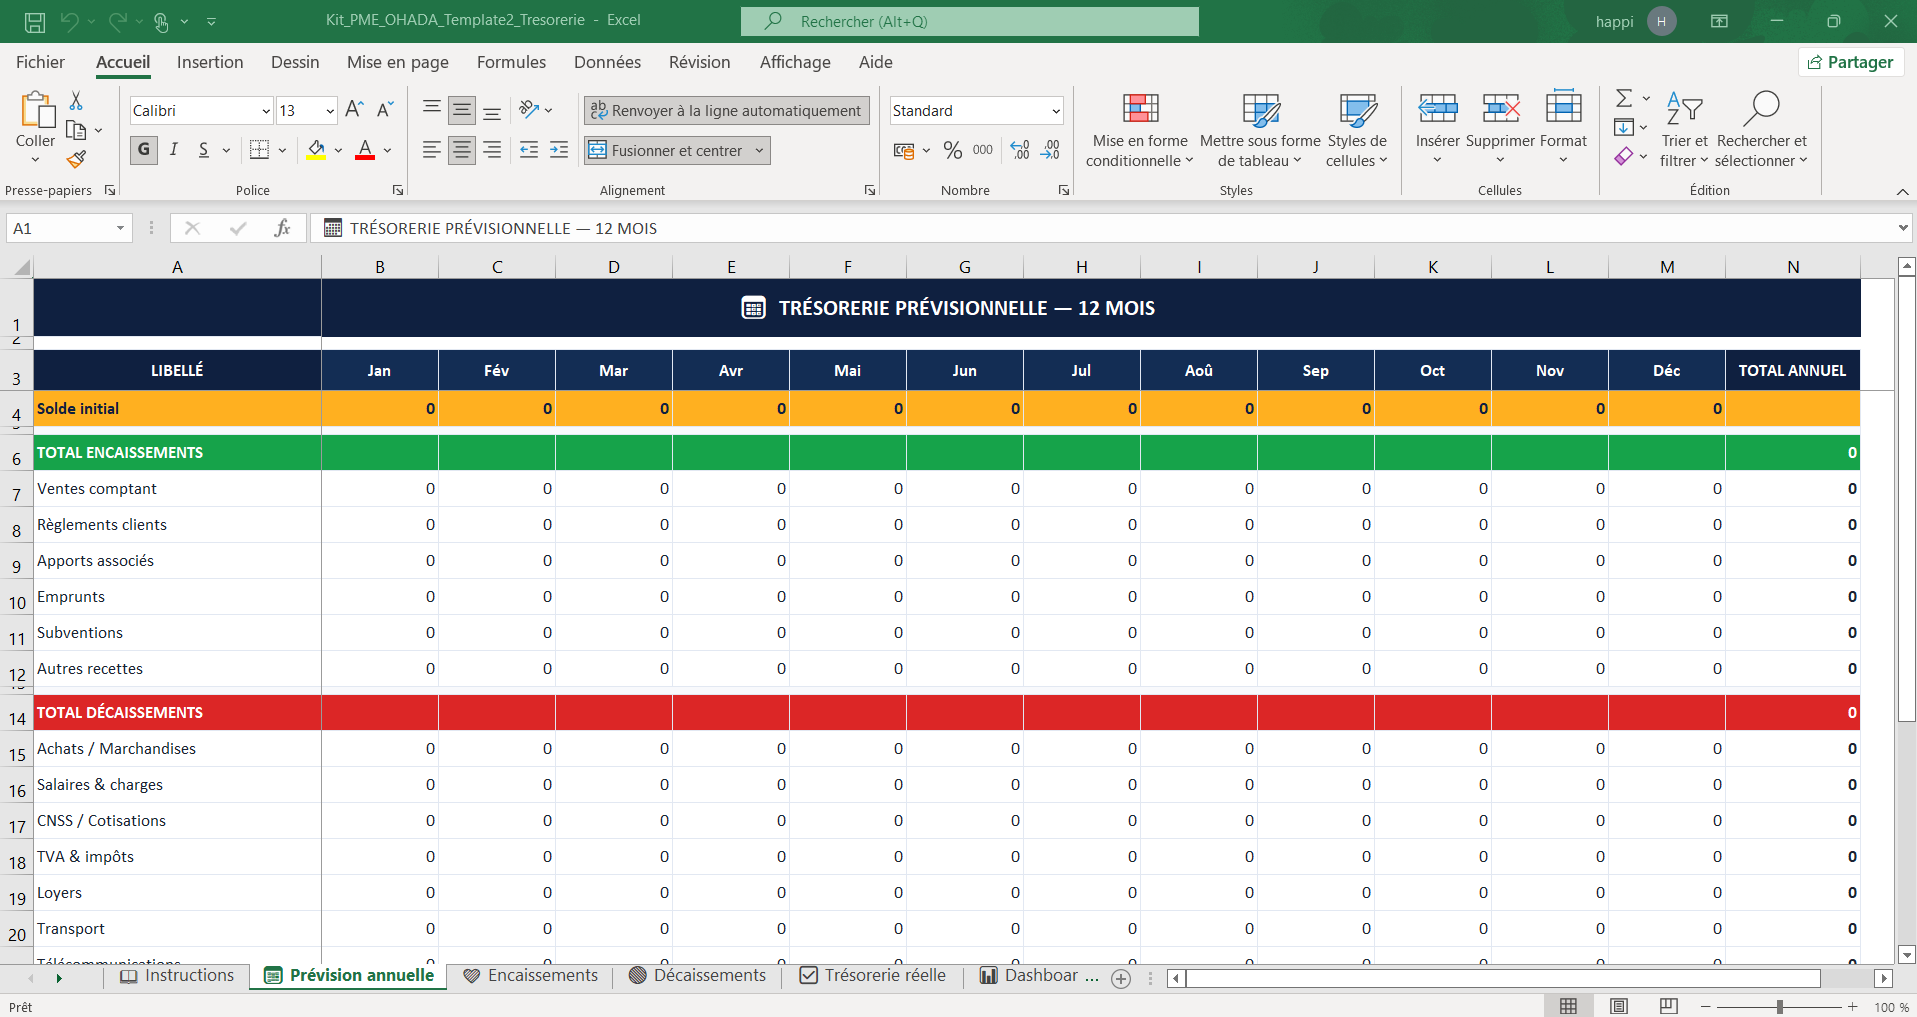Open the Format cells menu
The height and width of the screenshot is (1017, 1917).
[x=1563, y=130]
